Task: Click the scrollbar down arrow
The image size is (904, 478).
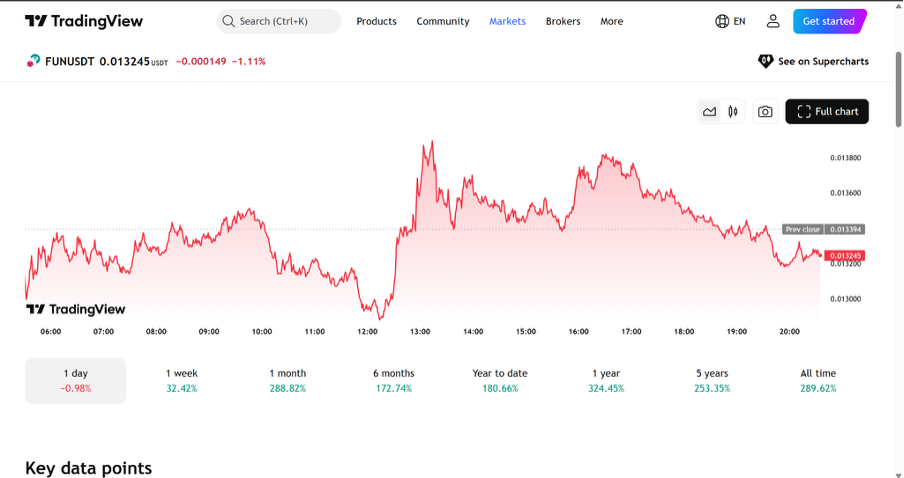Action: pos(898,475)
